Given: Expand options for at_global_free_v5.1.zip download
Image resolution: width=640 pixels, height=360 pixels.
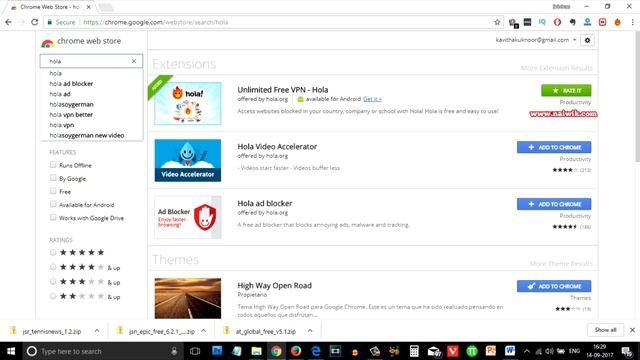Looking at the screenshot, I should point(310,331).
